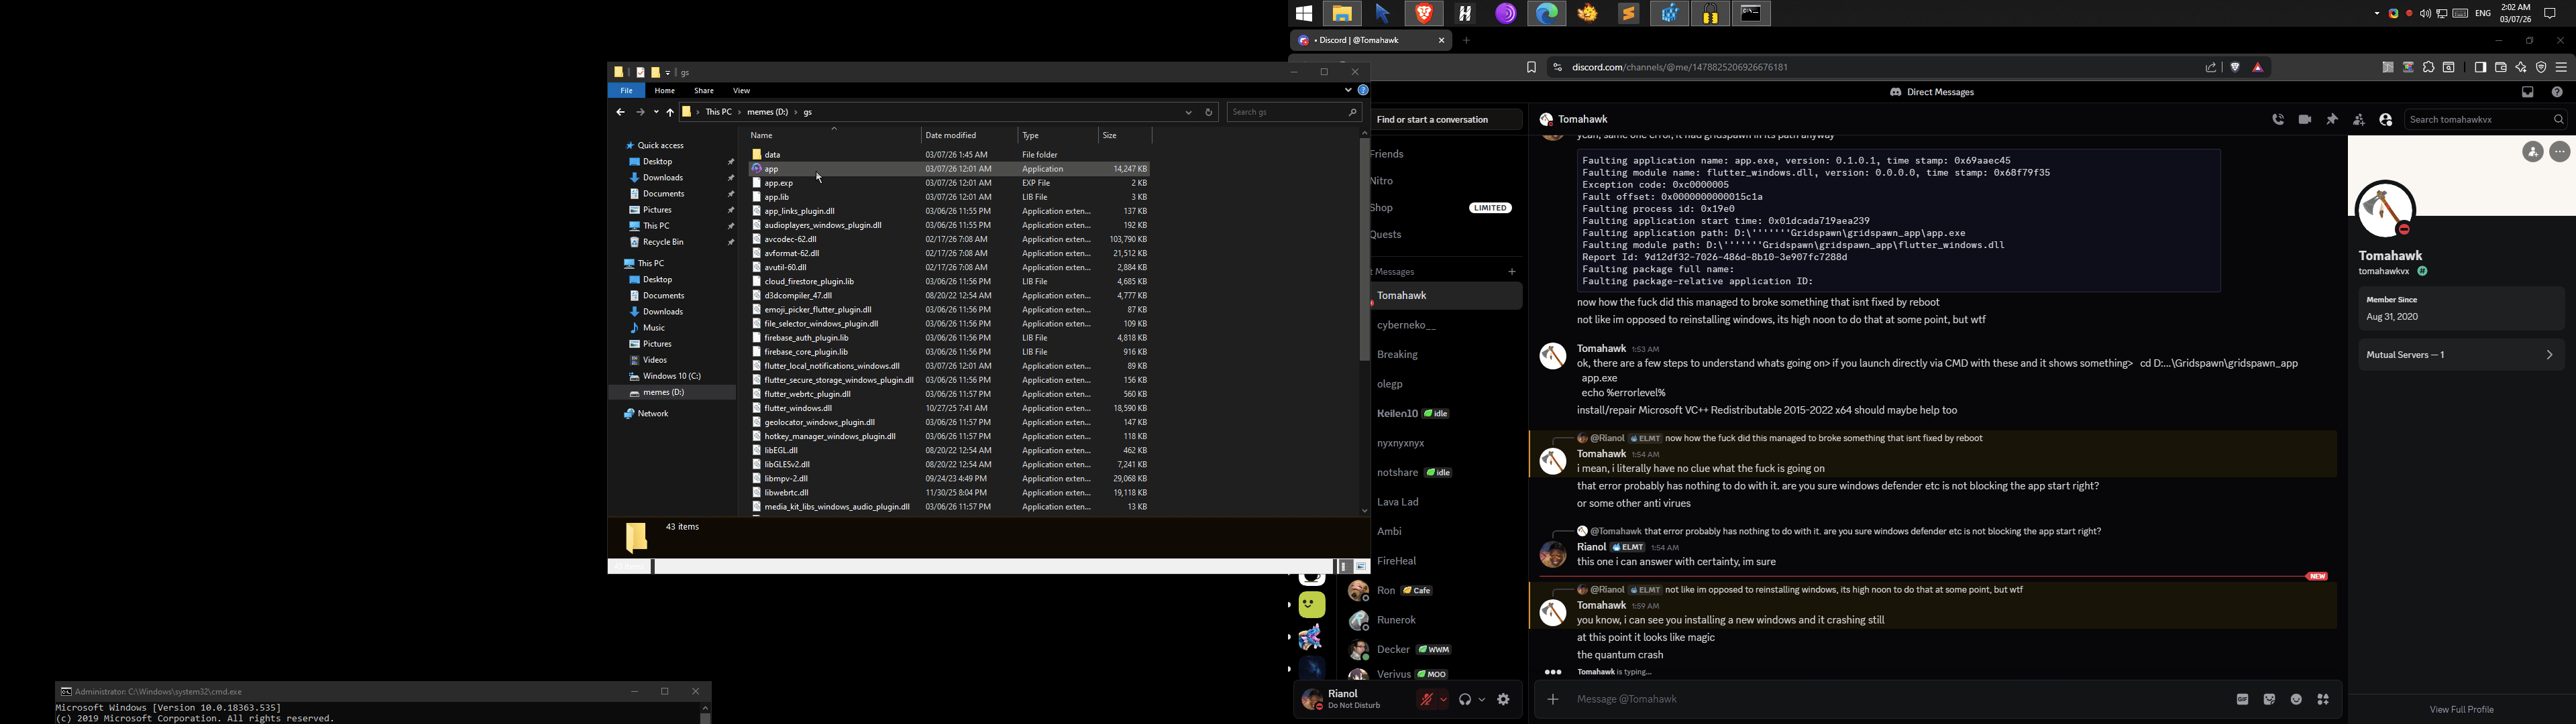The height and width of the screenshot is (724, 2576).
Task: Unmute the microphone in Discord
Action: (1426, 700)
